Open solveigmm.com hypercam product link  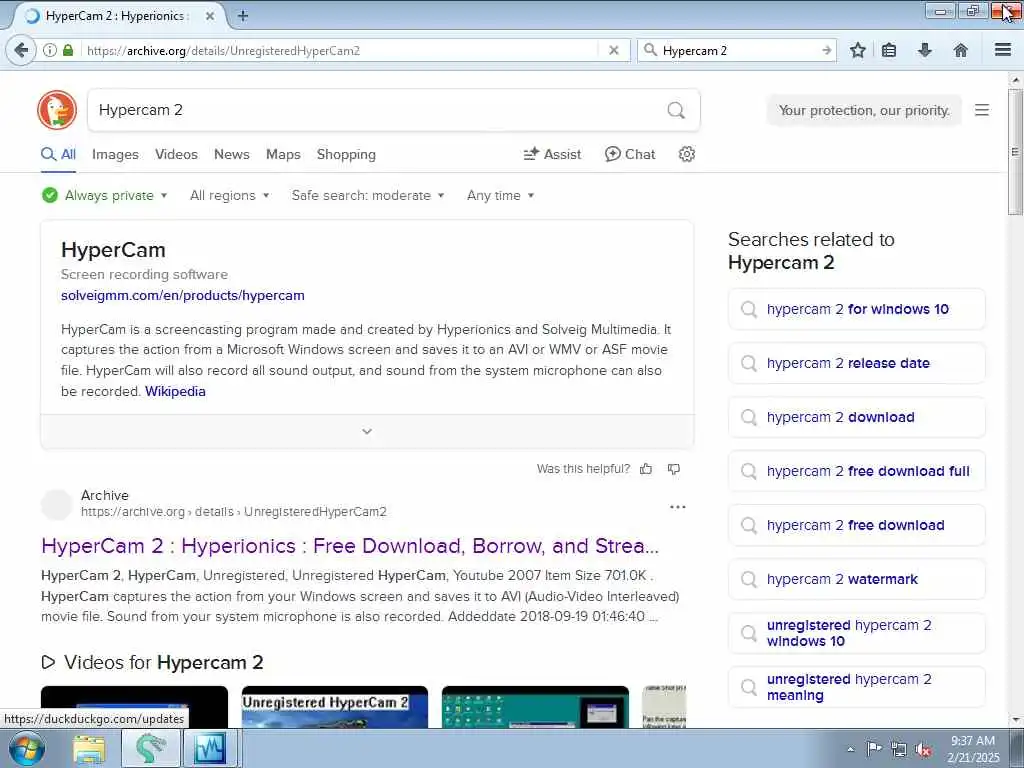coord(183,295)
